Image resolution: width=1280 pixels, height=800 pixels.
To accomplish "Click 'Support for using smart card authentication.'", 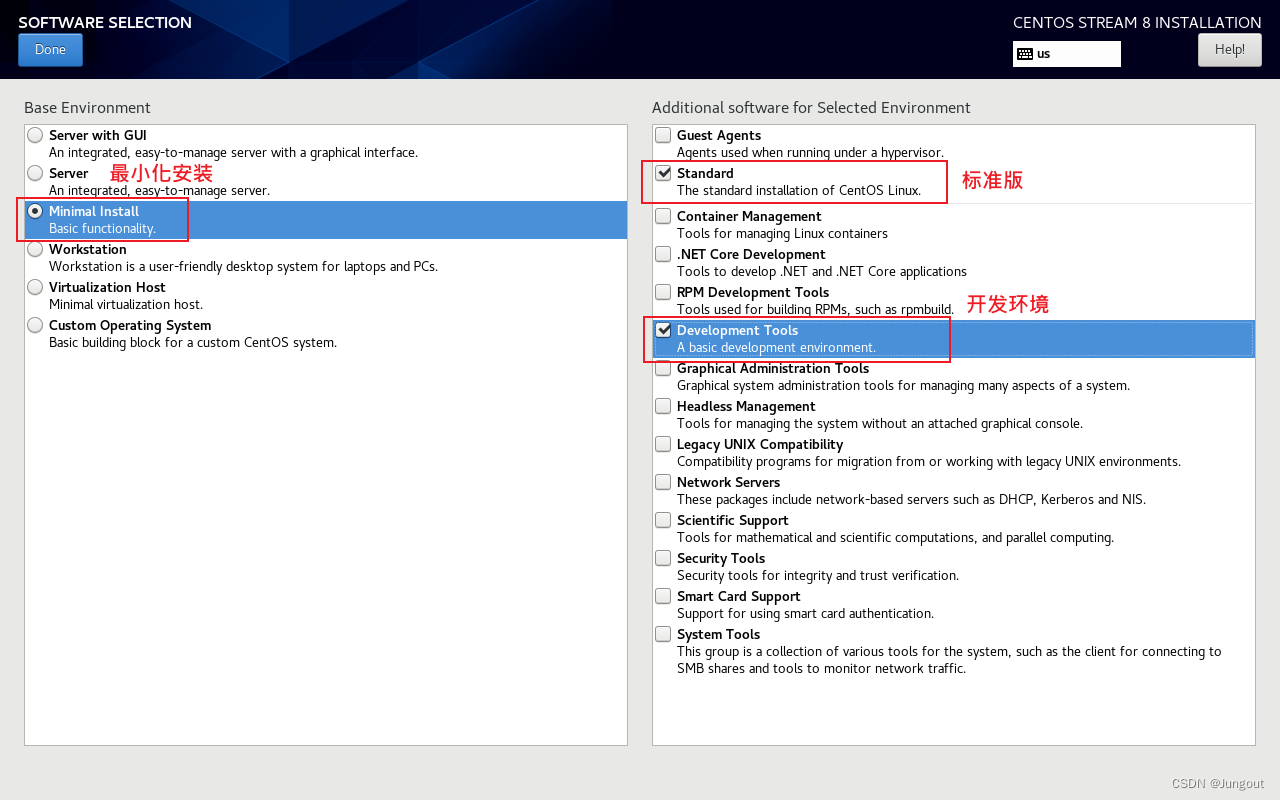I will pyautogui.click(x=805, y=614).
